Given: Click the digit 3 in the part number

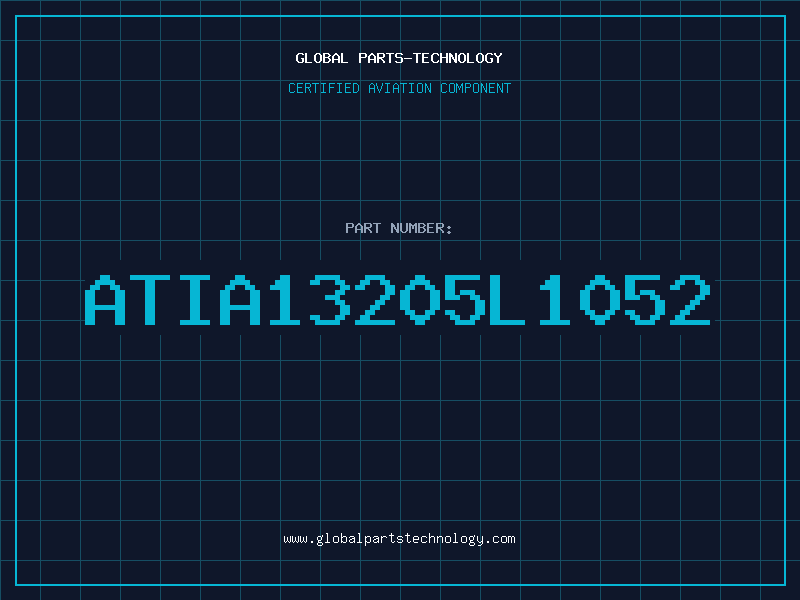Looking at the screenshot, I should click(330, 300).
